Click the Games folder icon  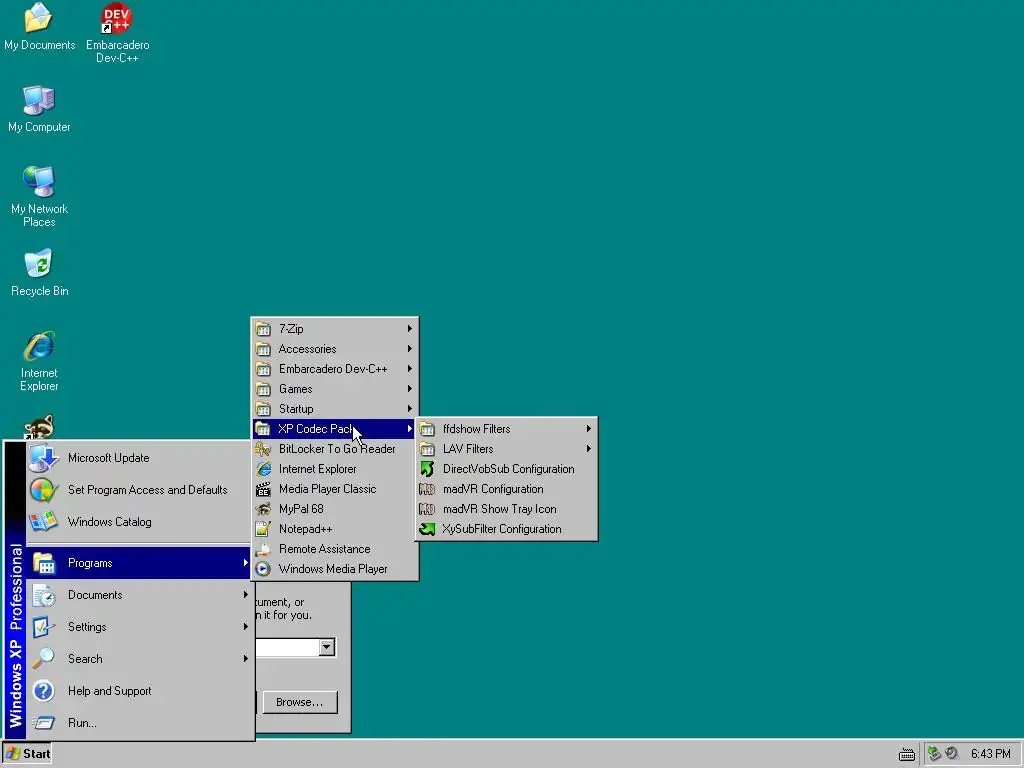click(263, 389)
